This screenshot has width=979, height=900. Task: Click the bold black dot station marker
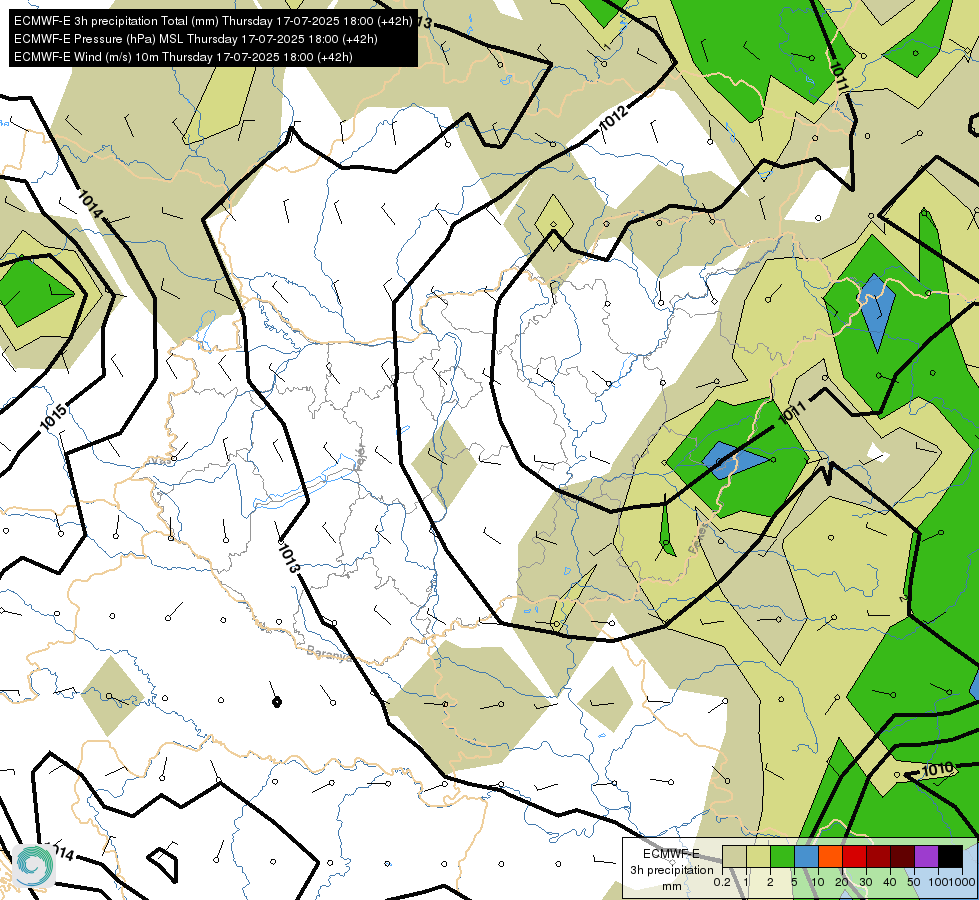point(277,703)
